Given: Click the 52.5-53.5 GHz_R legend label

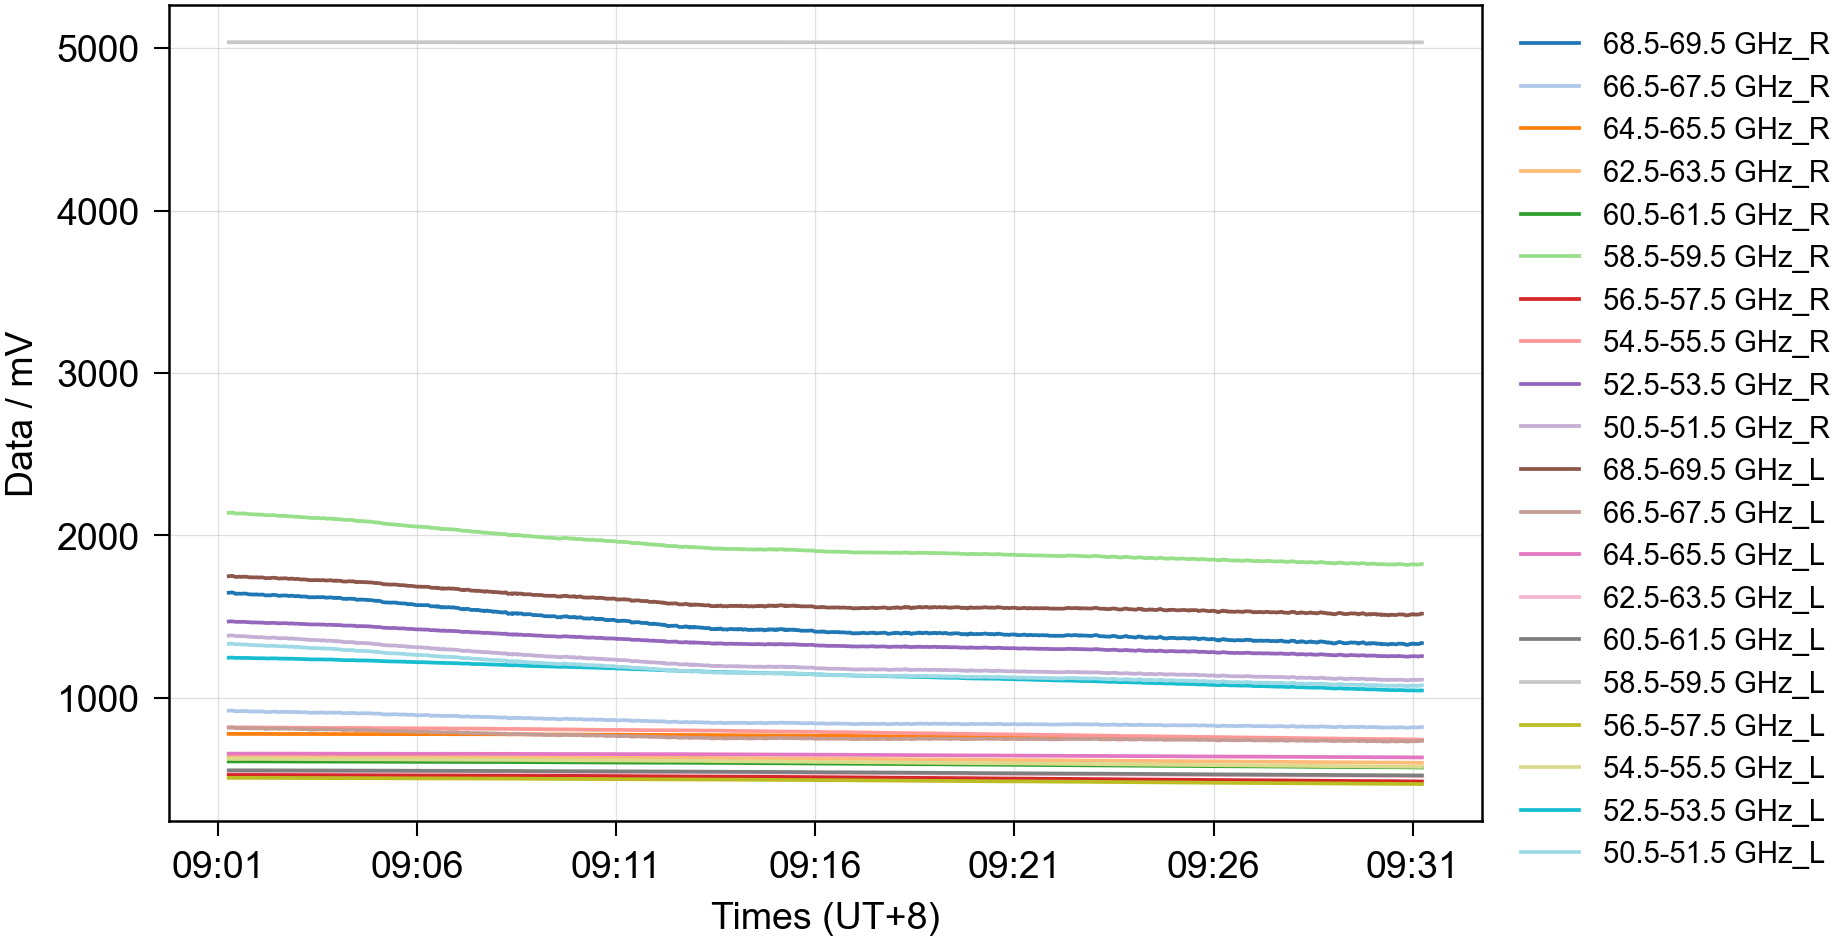Looking at the screenshot, I should point(1714,385).
